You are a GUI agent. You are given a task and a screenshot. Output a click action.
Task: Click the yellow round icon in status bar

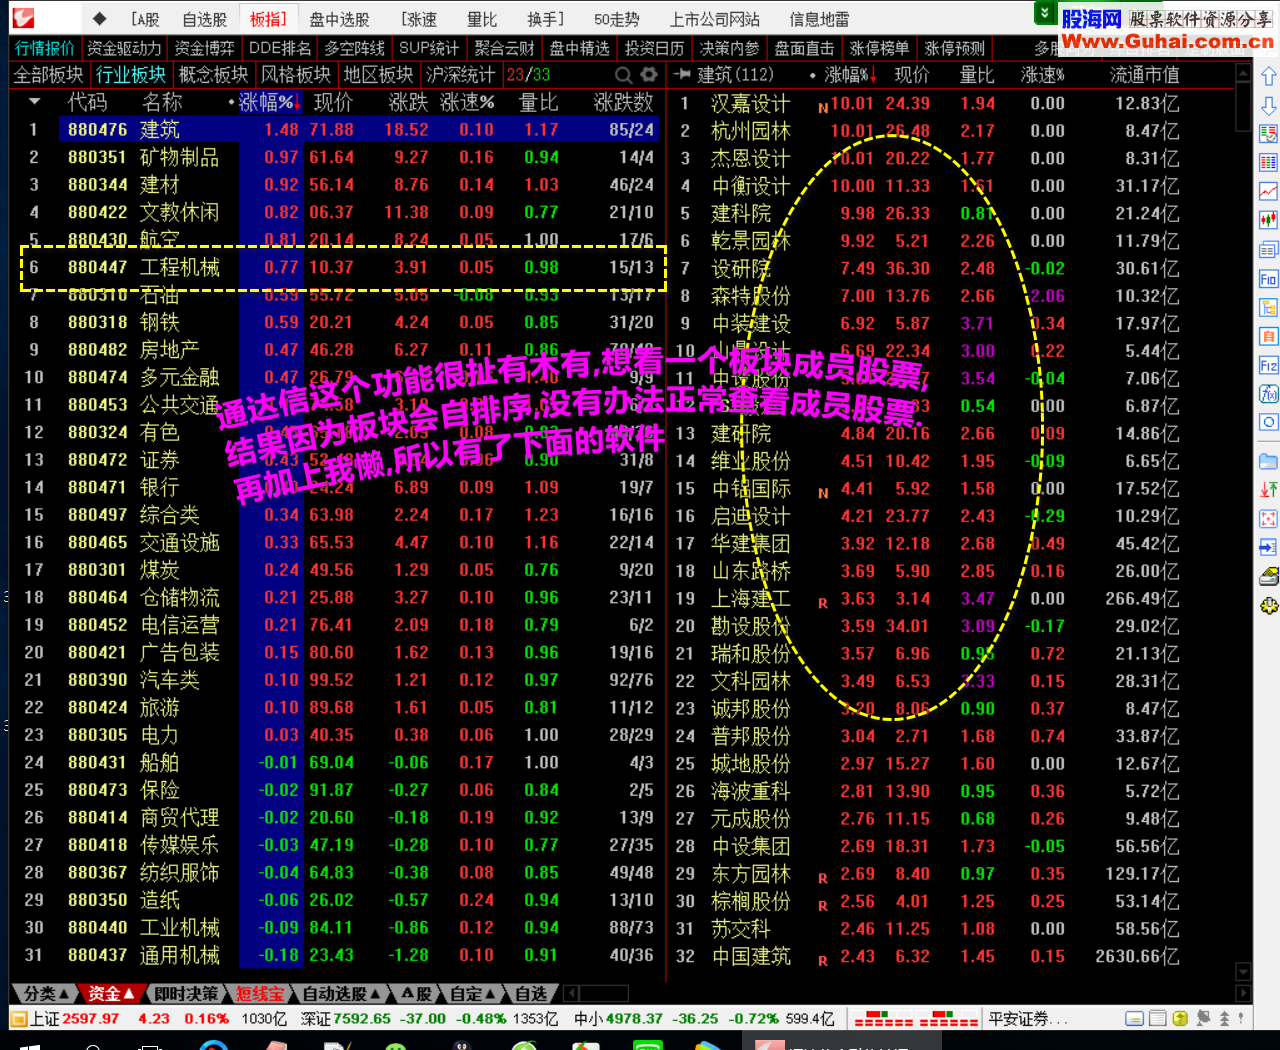pyautogui.click(x=1180, y=1019)
